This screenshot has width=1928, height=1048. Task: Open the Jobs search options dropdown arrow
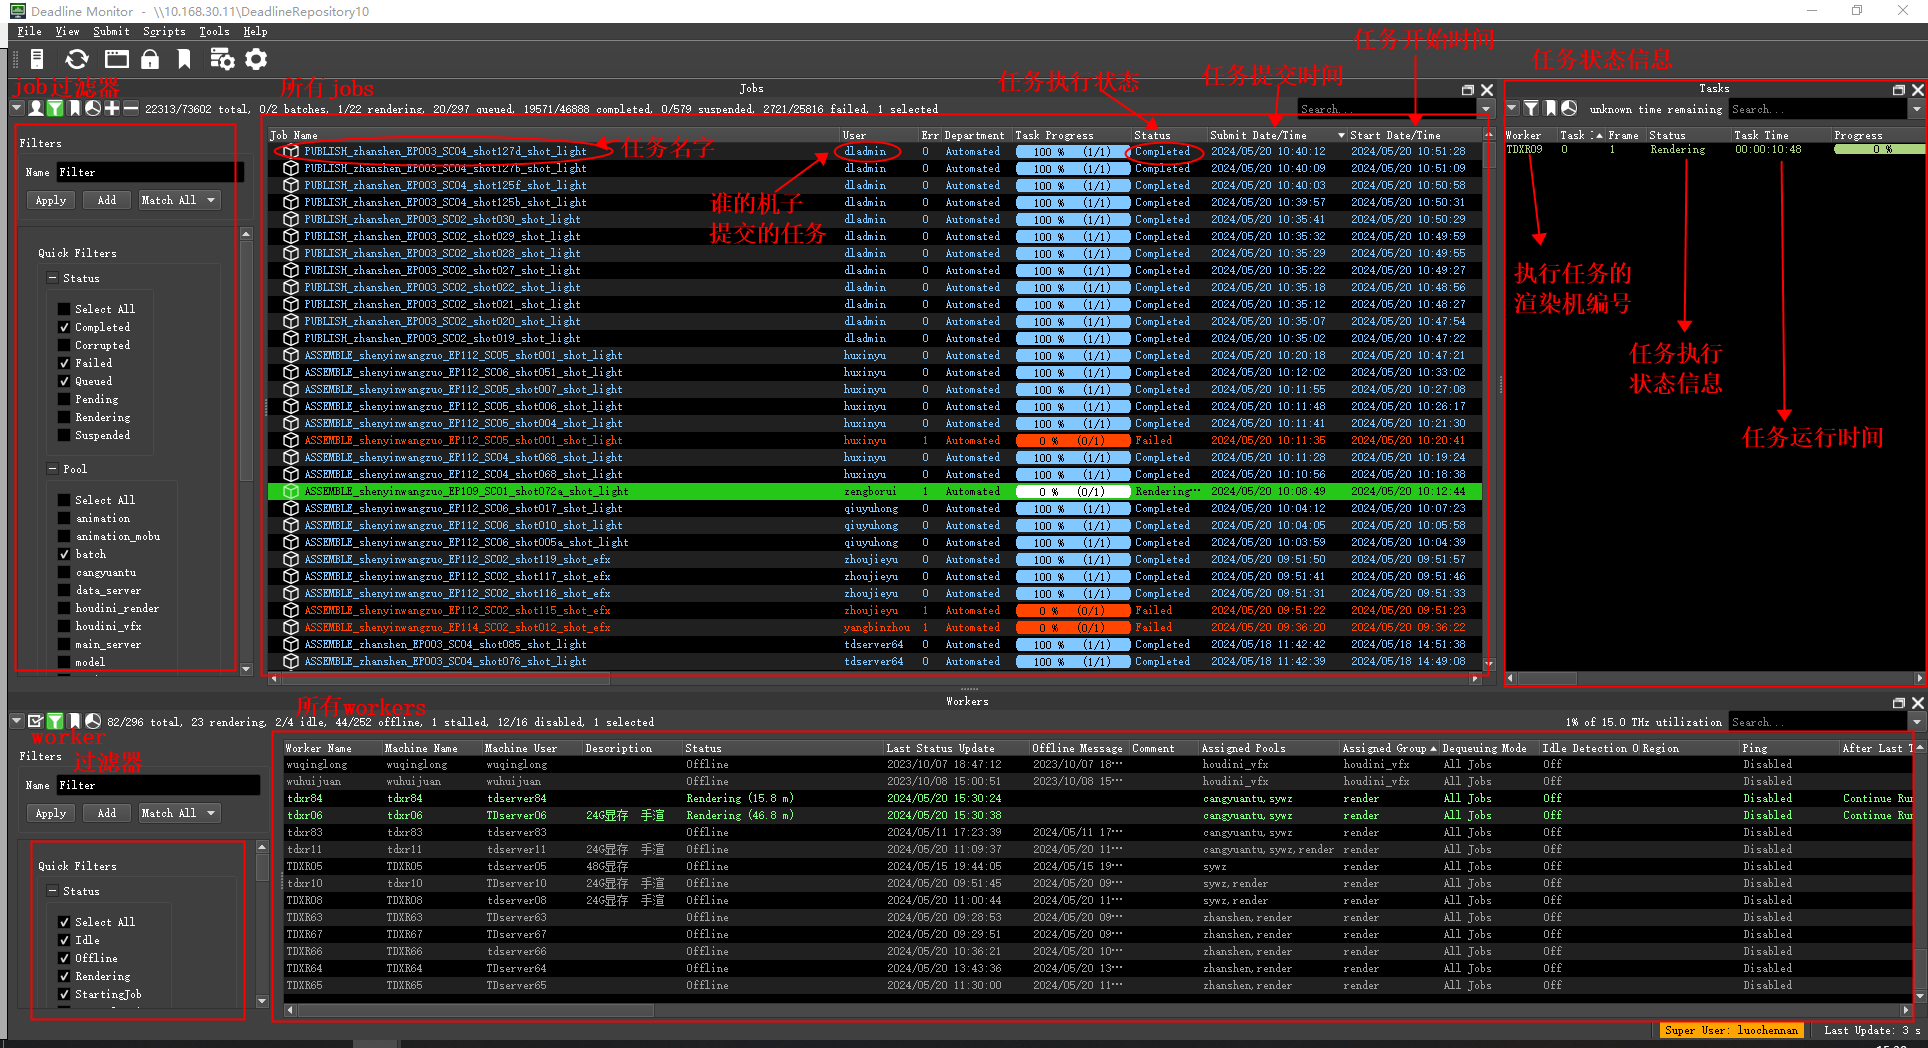pos(1486,109)
